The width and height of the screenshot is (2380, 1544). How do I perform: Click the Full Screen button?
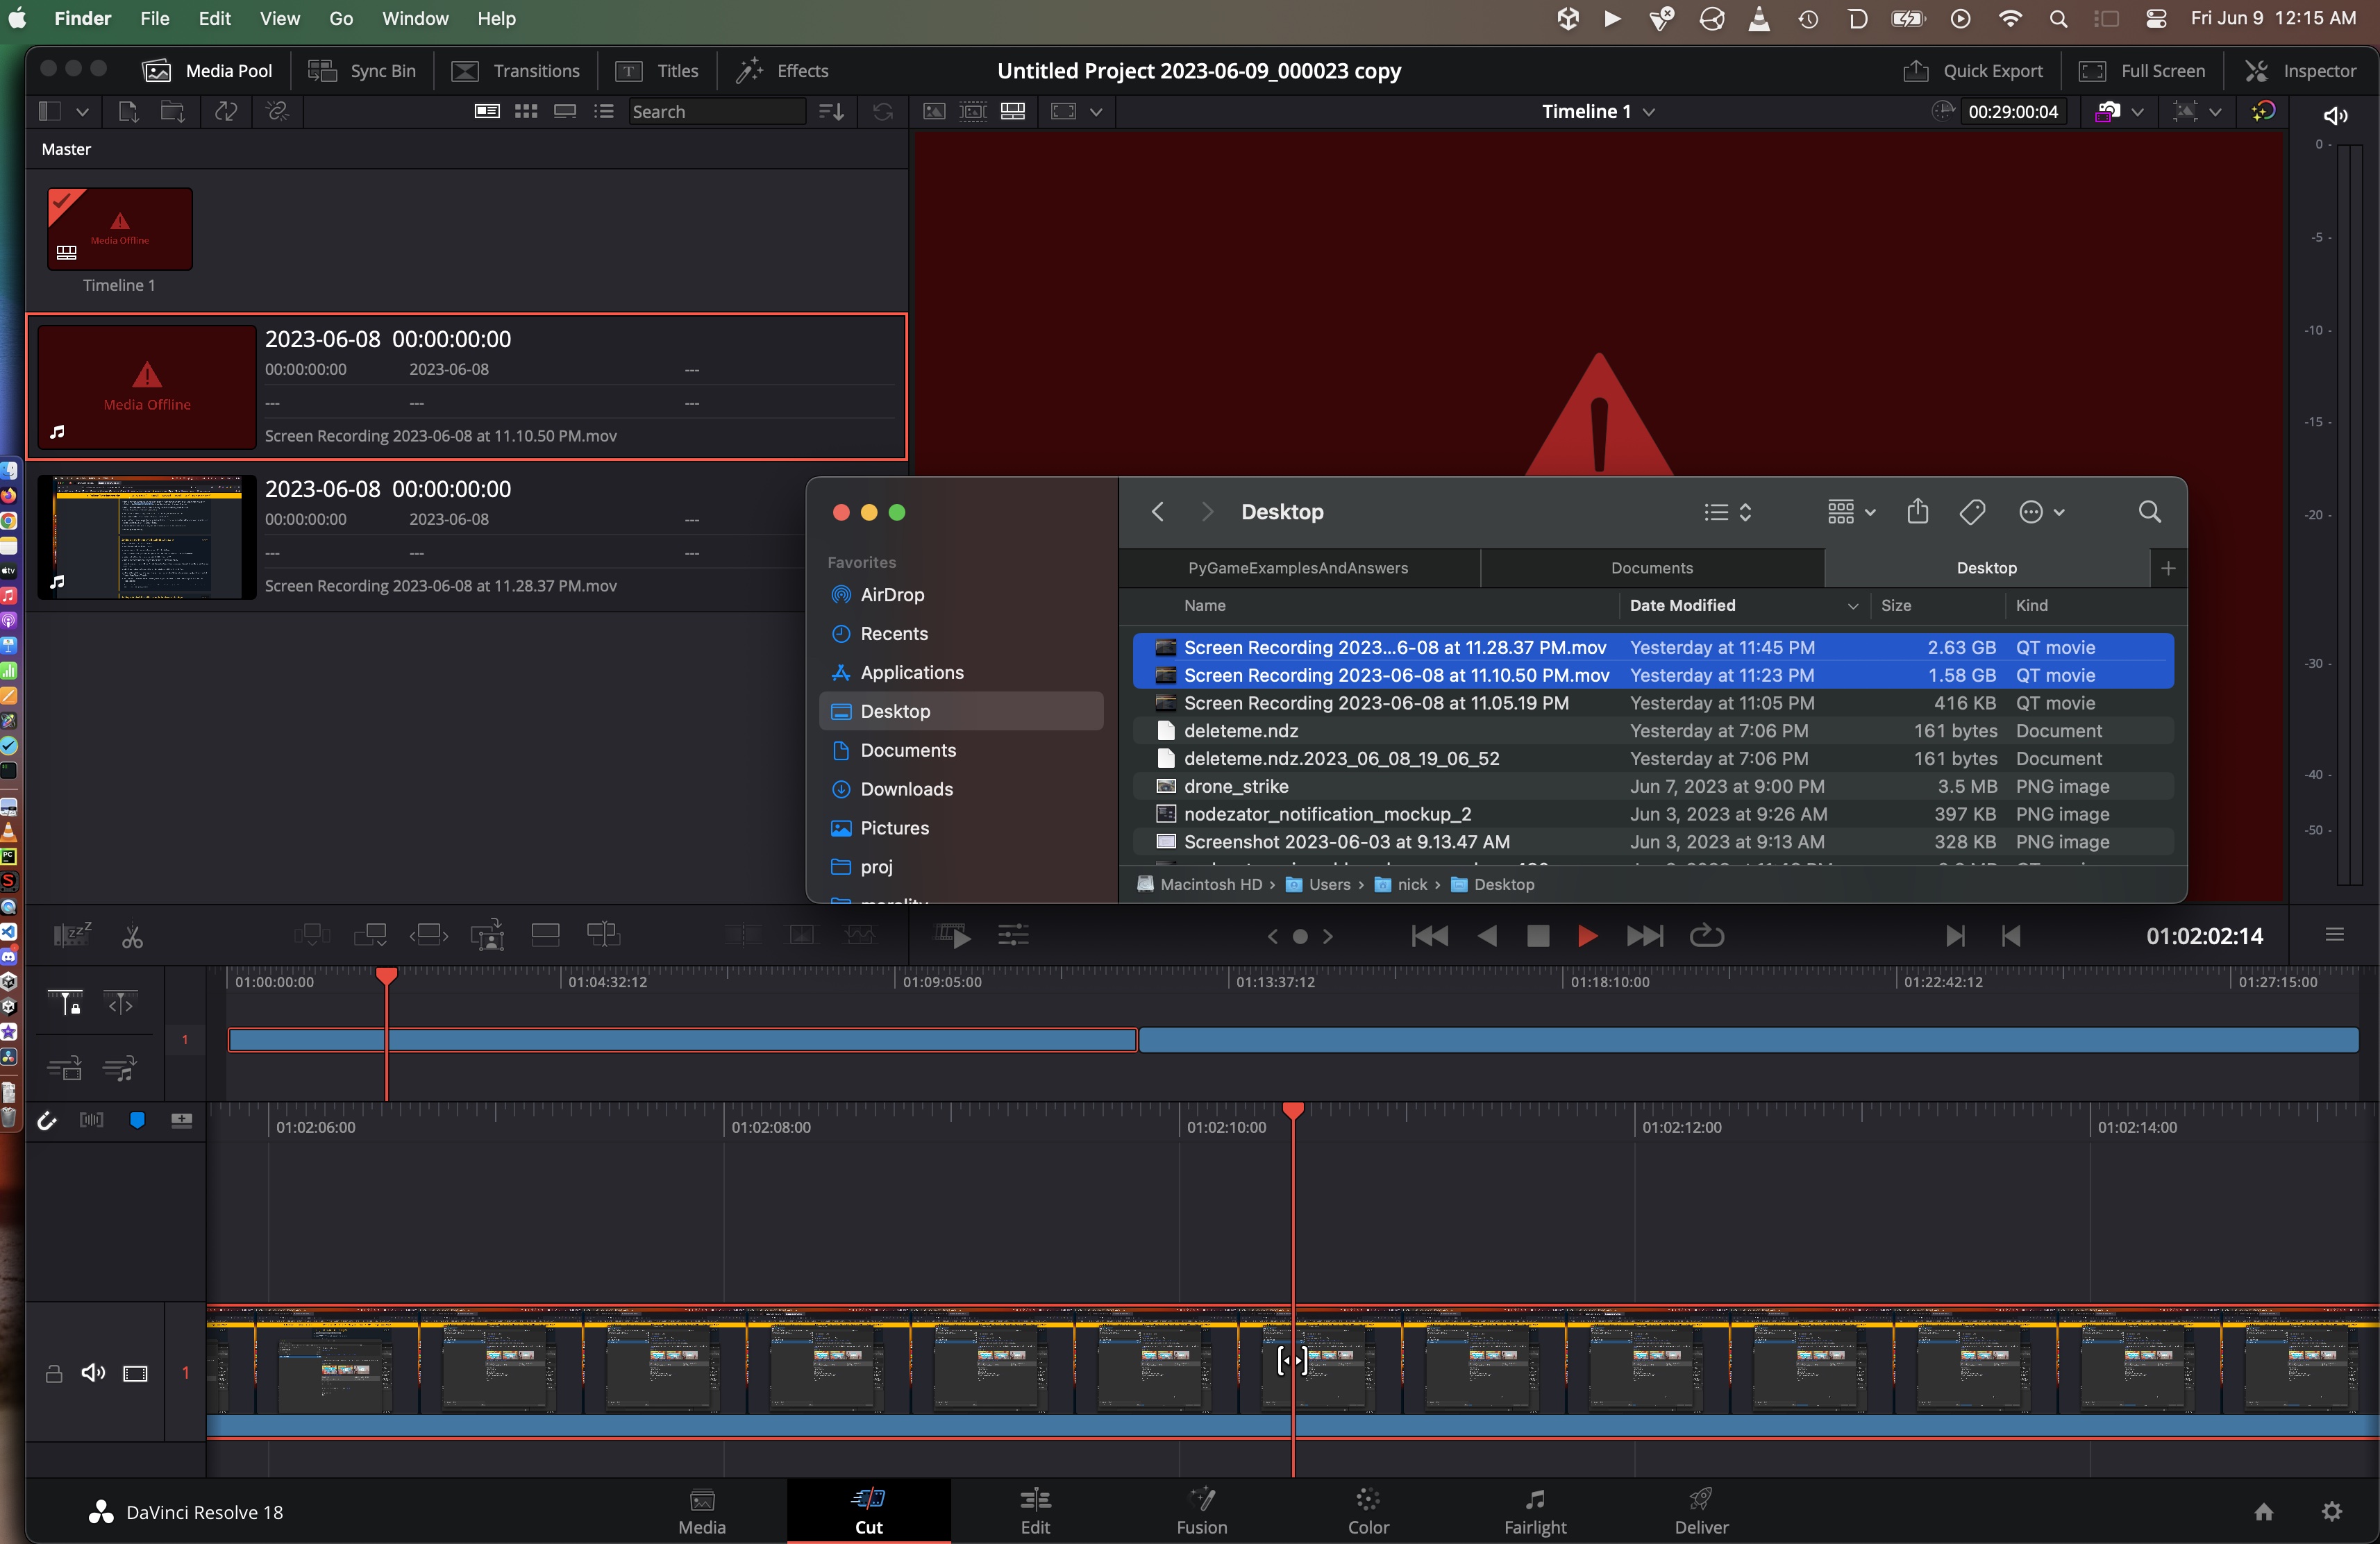(2142, 70)
